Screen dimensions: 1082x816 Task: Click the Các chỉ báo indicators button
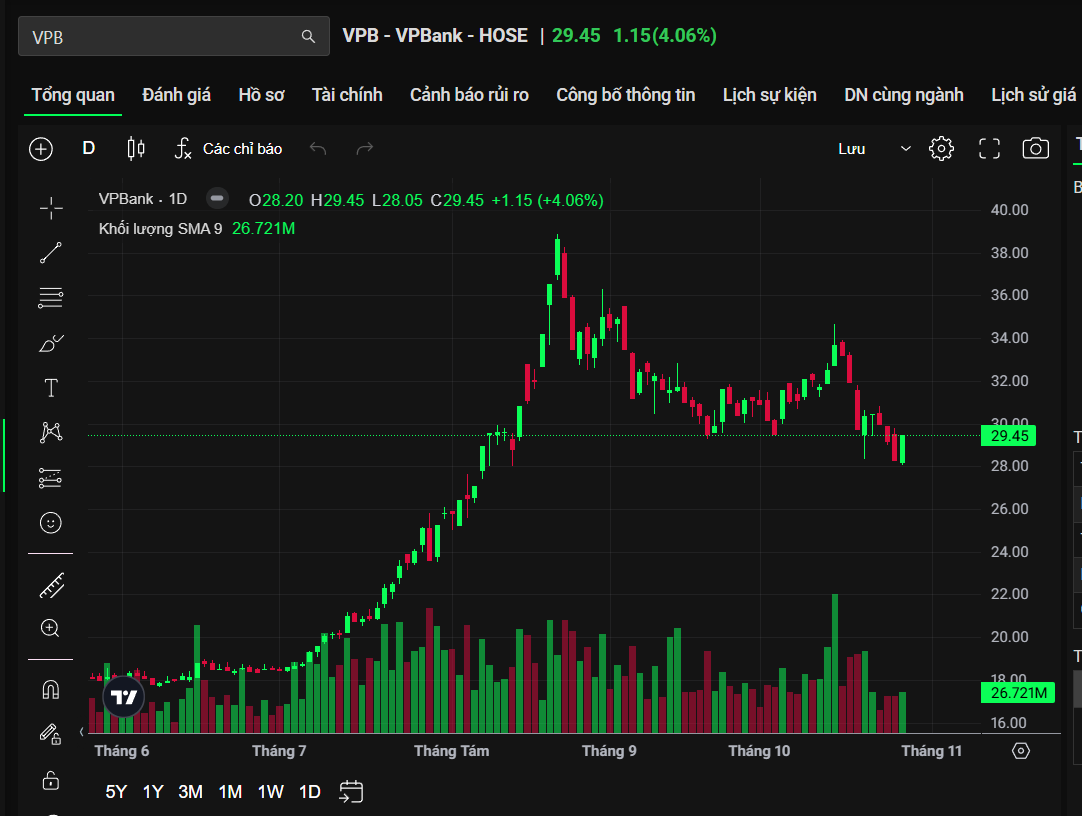[229, 149]
